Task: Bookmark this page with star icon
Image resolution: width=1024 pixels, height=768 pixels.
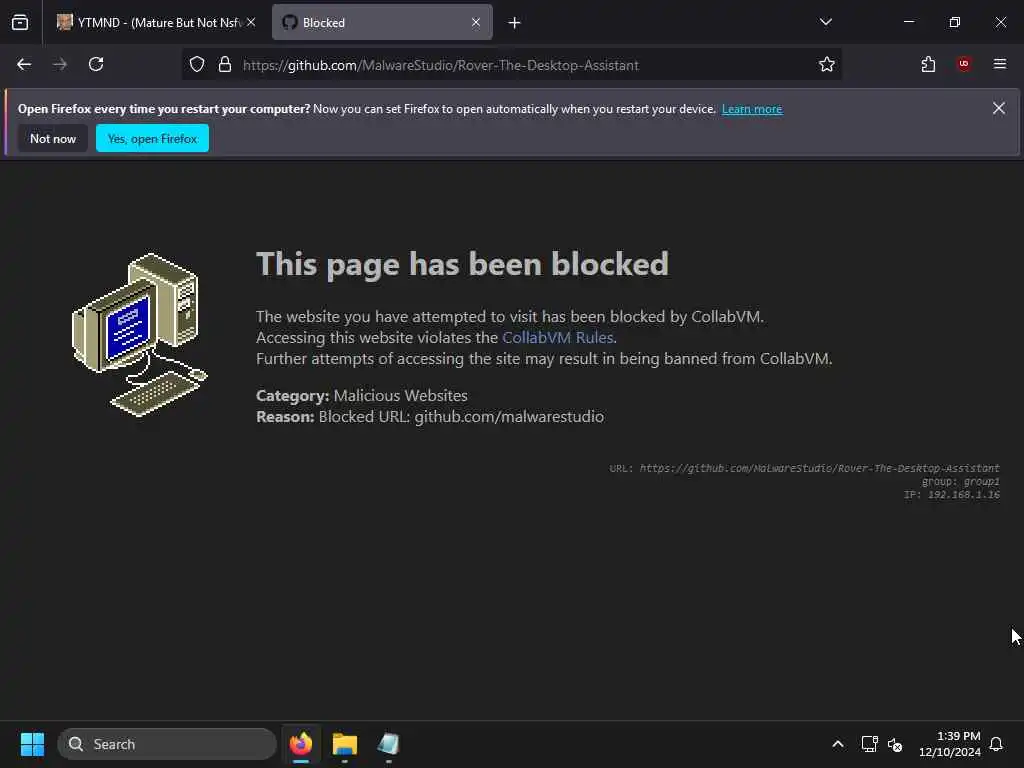Action: click(x=827, y=65)
